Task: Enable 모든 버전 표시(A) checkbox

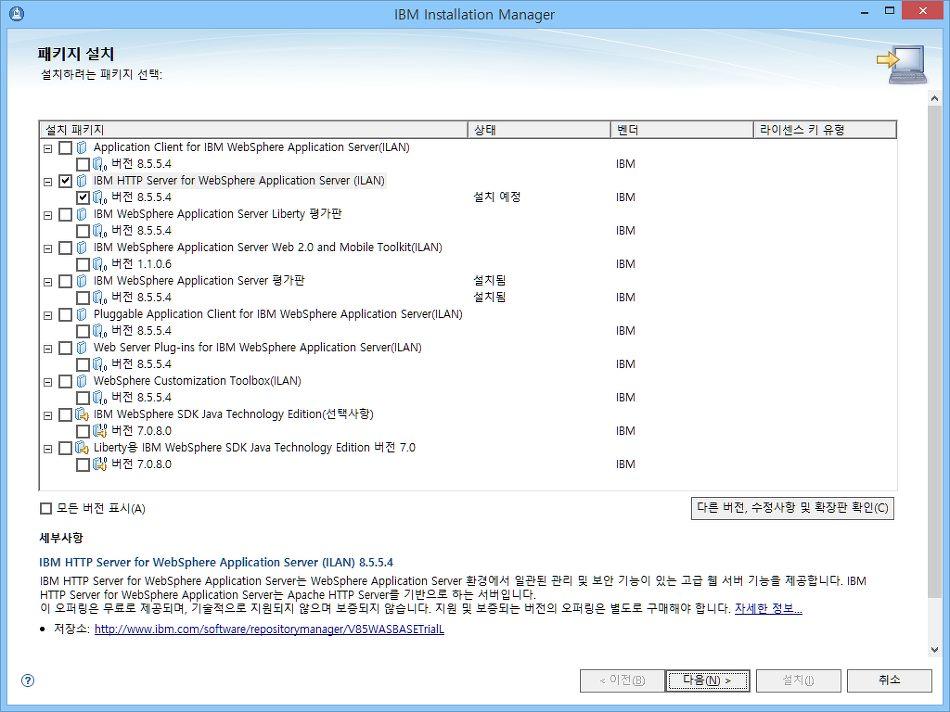Action: pyautogui.click(x=45, y=508)
